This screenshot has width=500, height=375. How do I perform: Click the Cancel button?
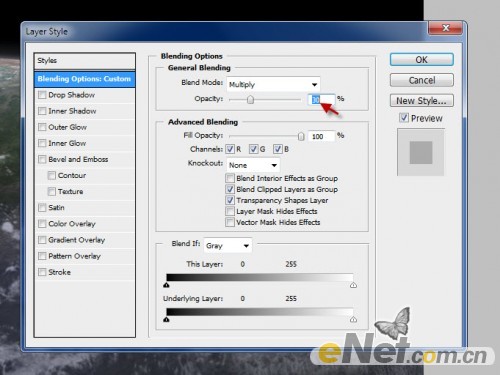tap(422, 80)
